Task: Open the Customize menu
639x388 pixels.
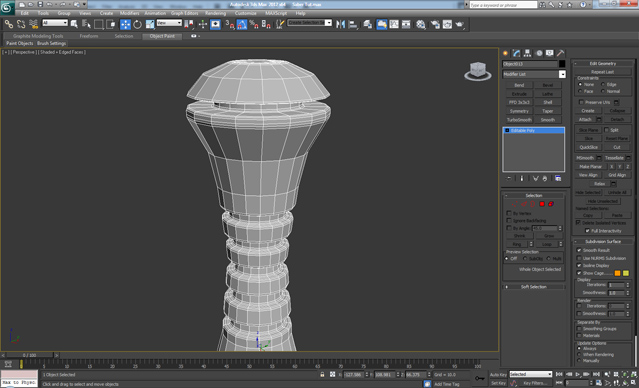Action: click(x=245, y=13)
